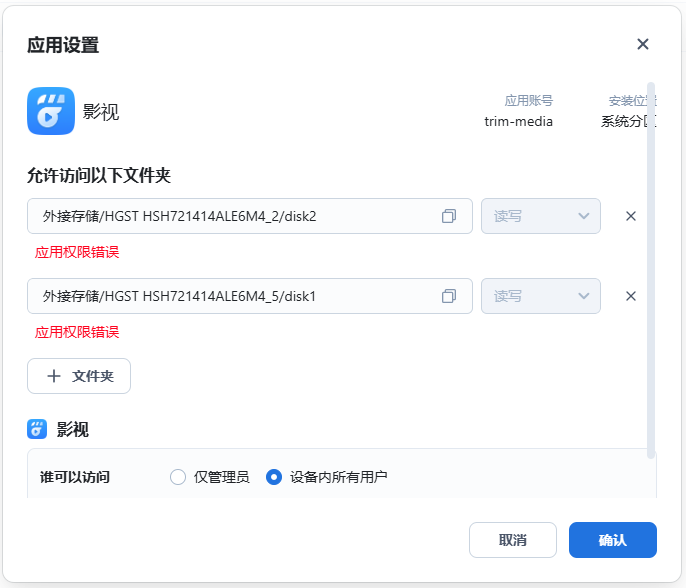The width and height of the screenshot is (686, 588).
Task: Click 取消 to cancel
Action: click(x=513, y=540)
